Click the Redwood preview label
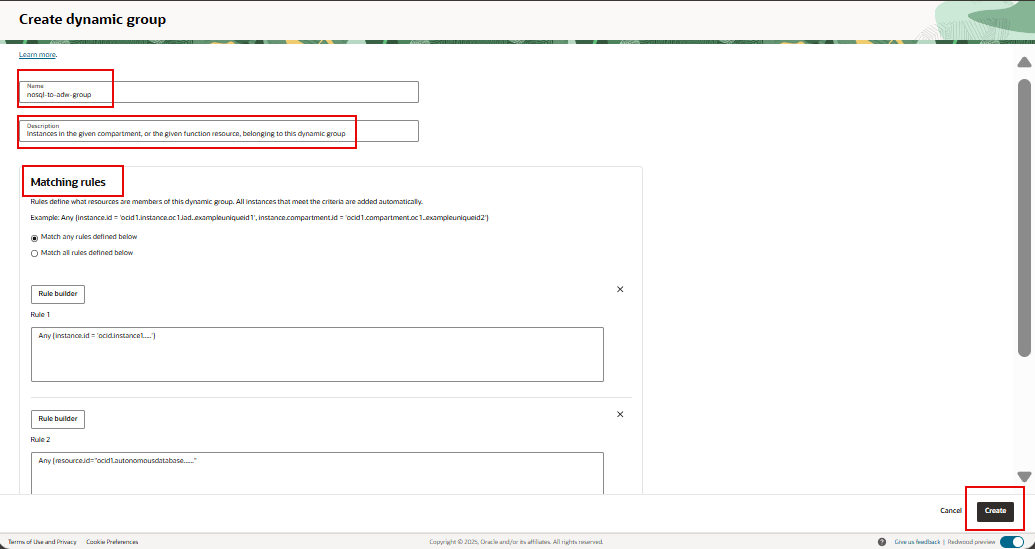This screenshot has height=549, width=1035. [x=971, y=542]
